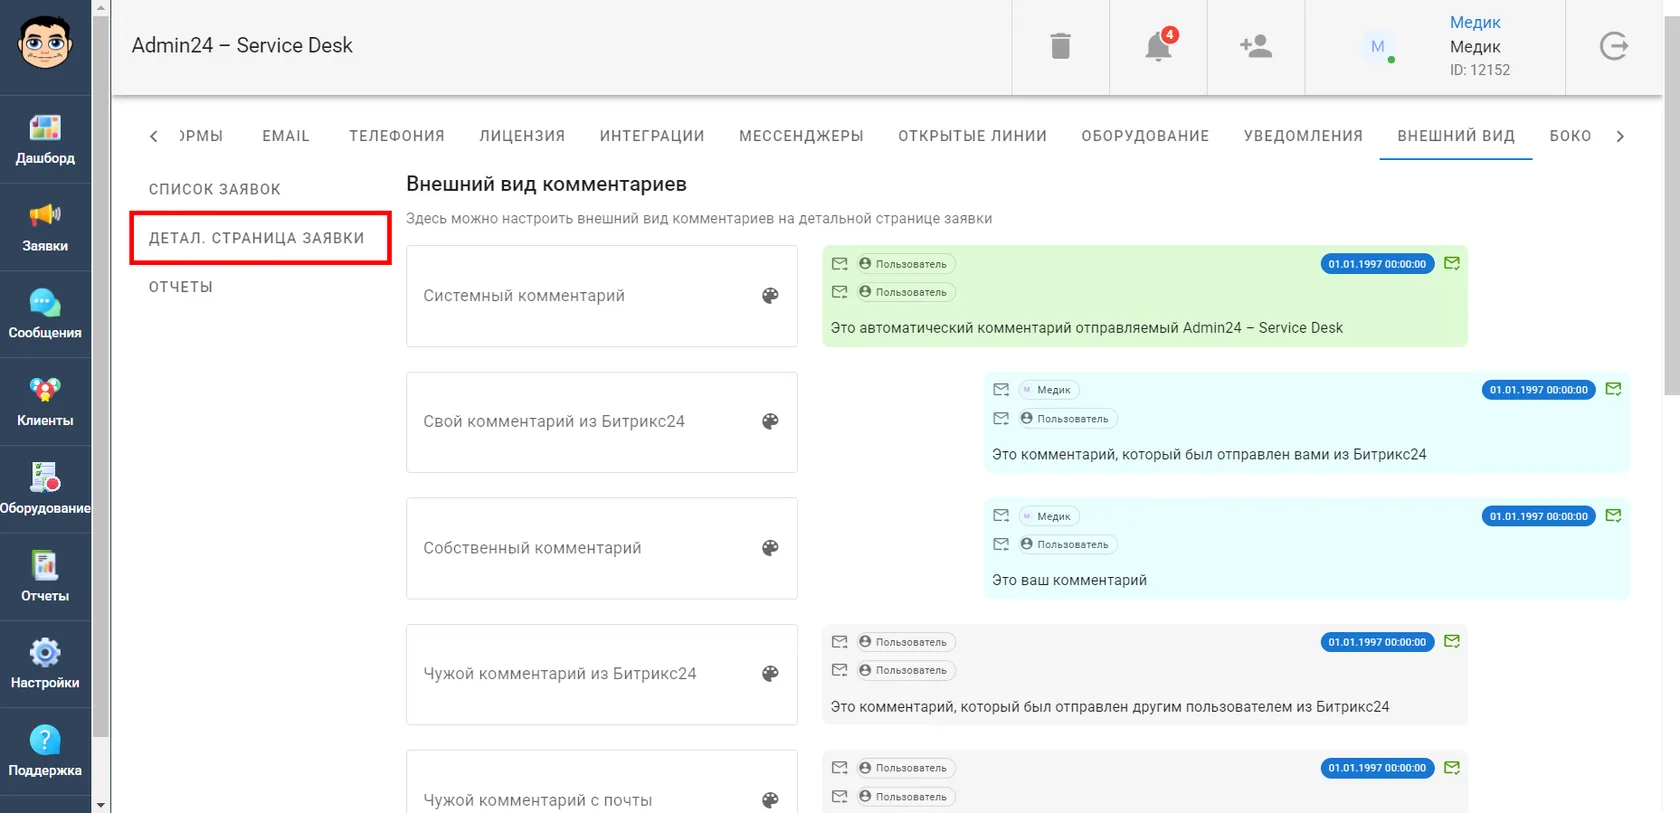The image size is (1680, 813).
Task: Click the add user icon
Action: (1256, 46)
